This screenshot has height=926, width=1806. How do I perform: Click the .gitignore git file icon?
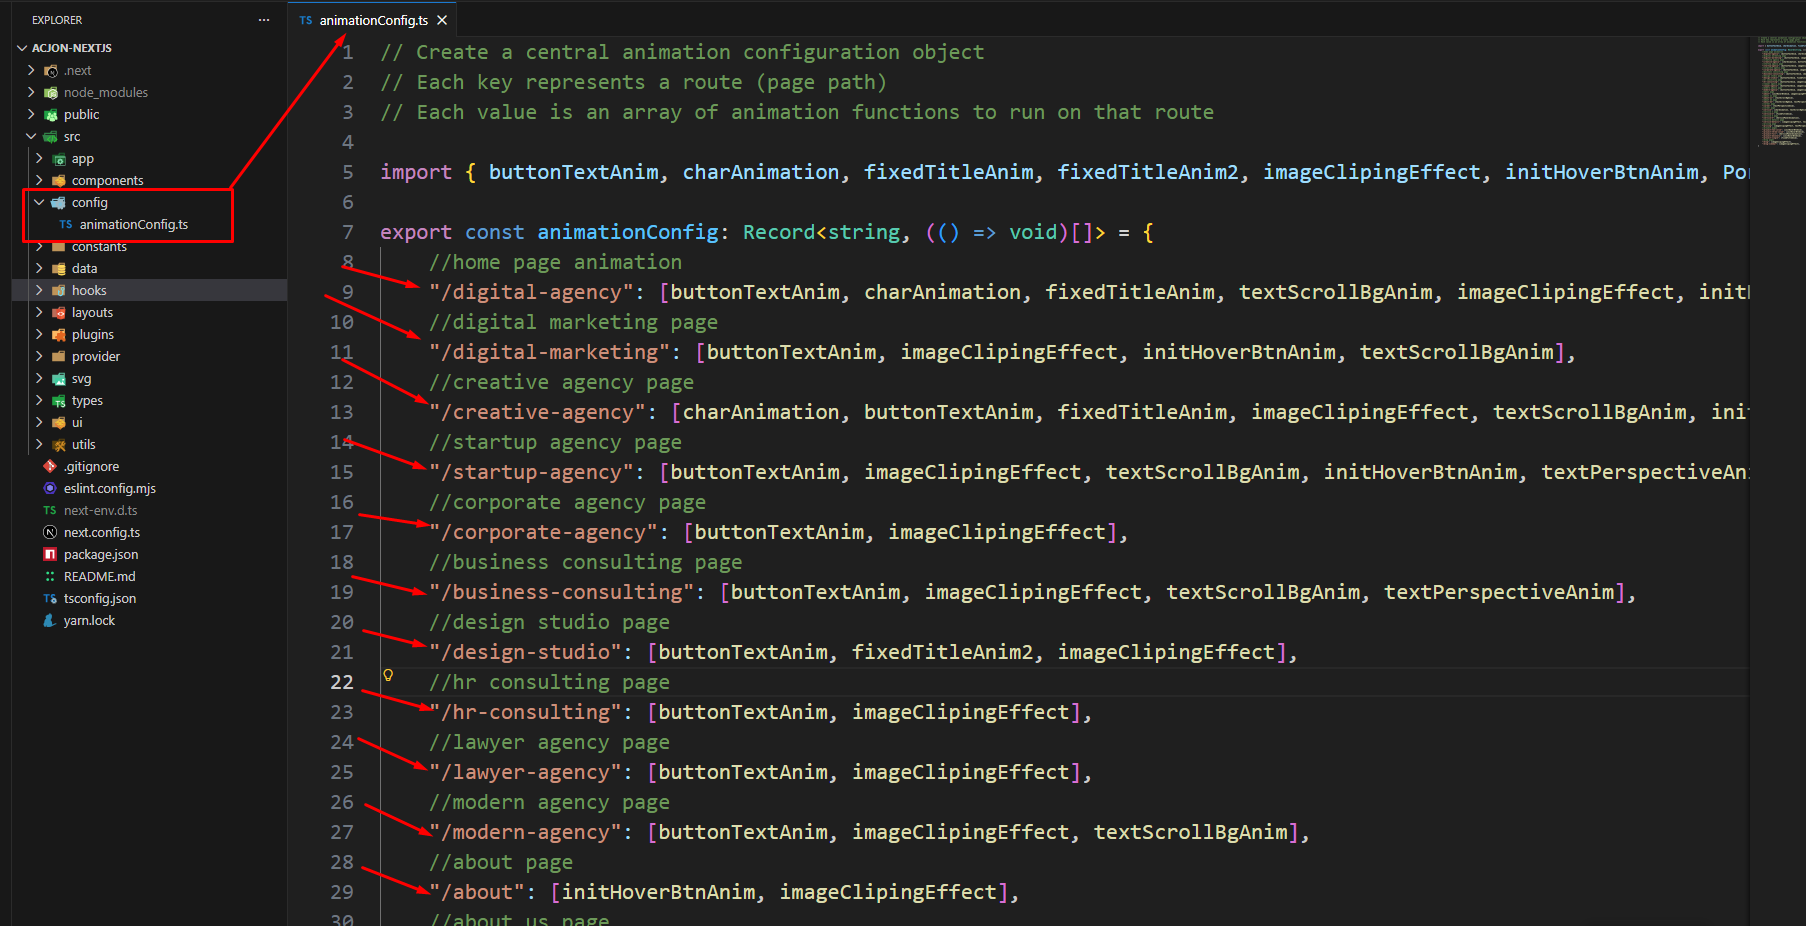(x=50, y=466)
